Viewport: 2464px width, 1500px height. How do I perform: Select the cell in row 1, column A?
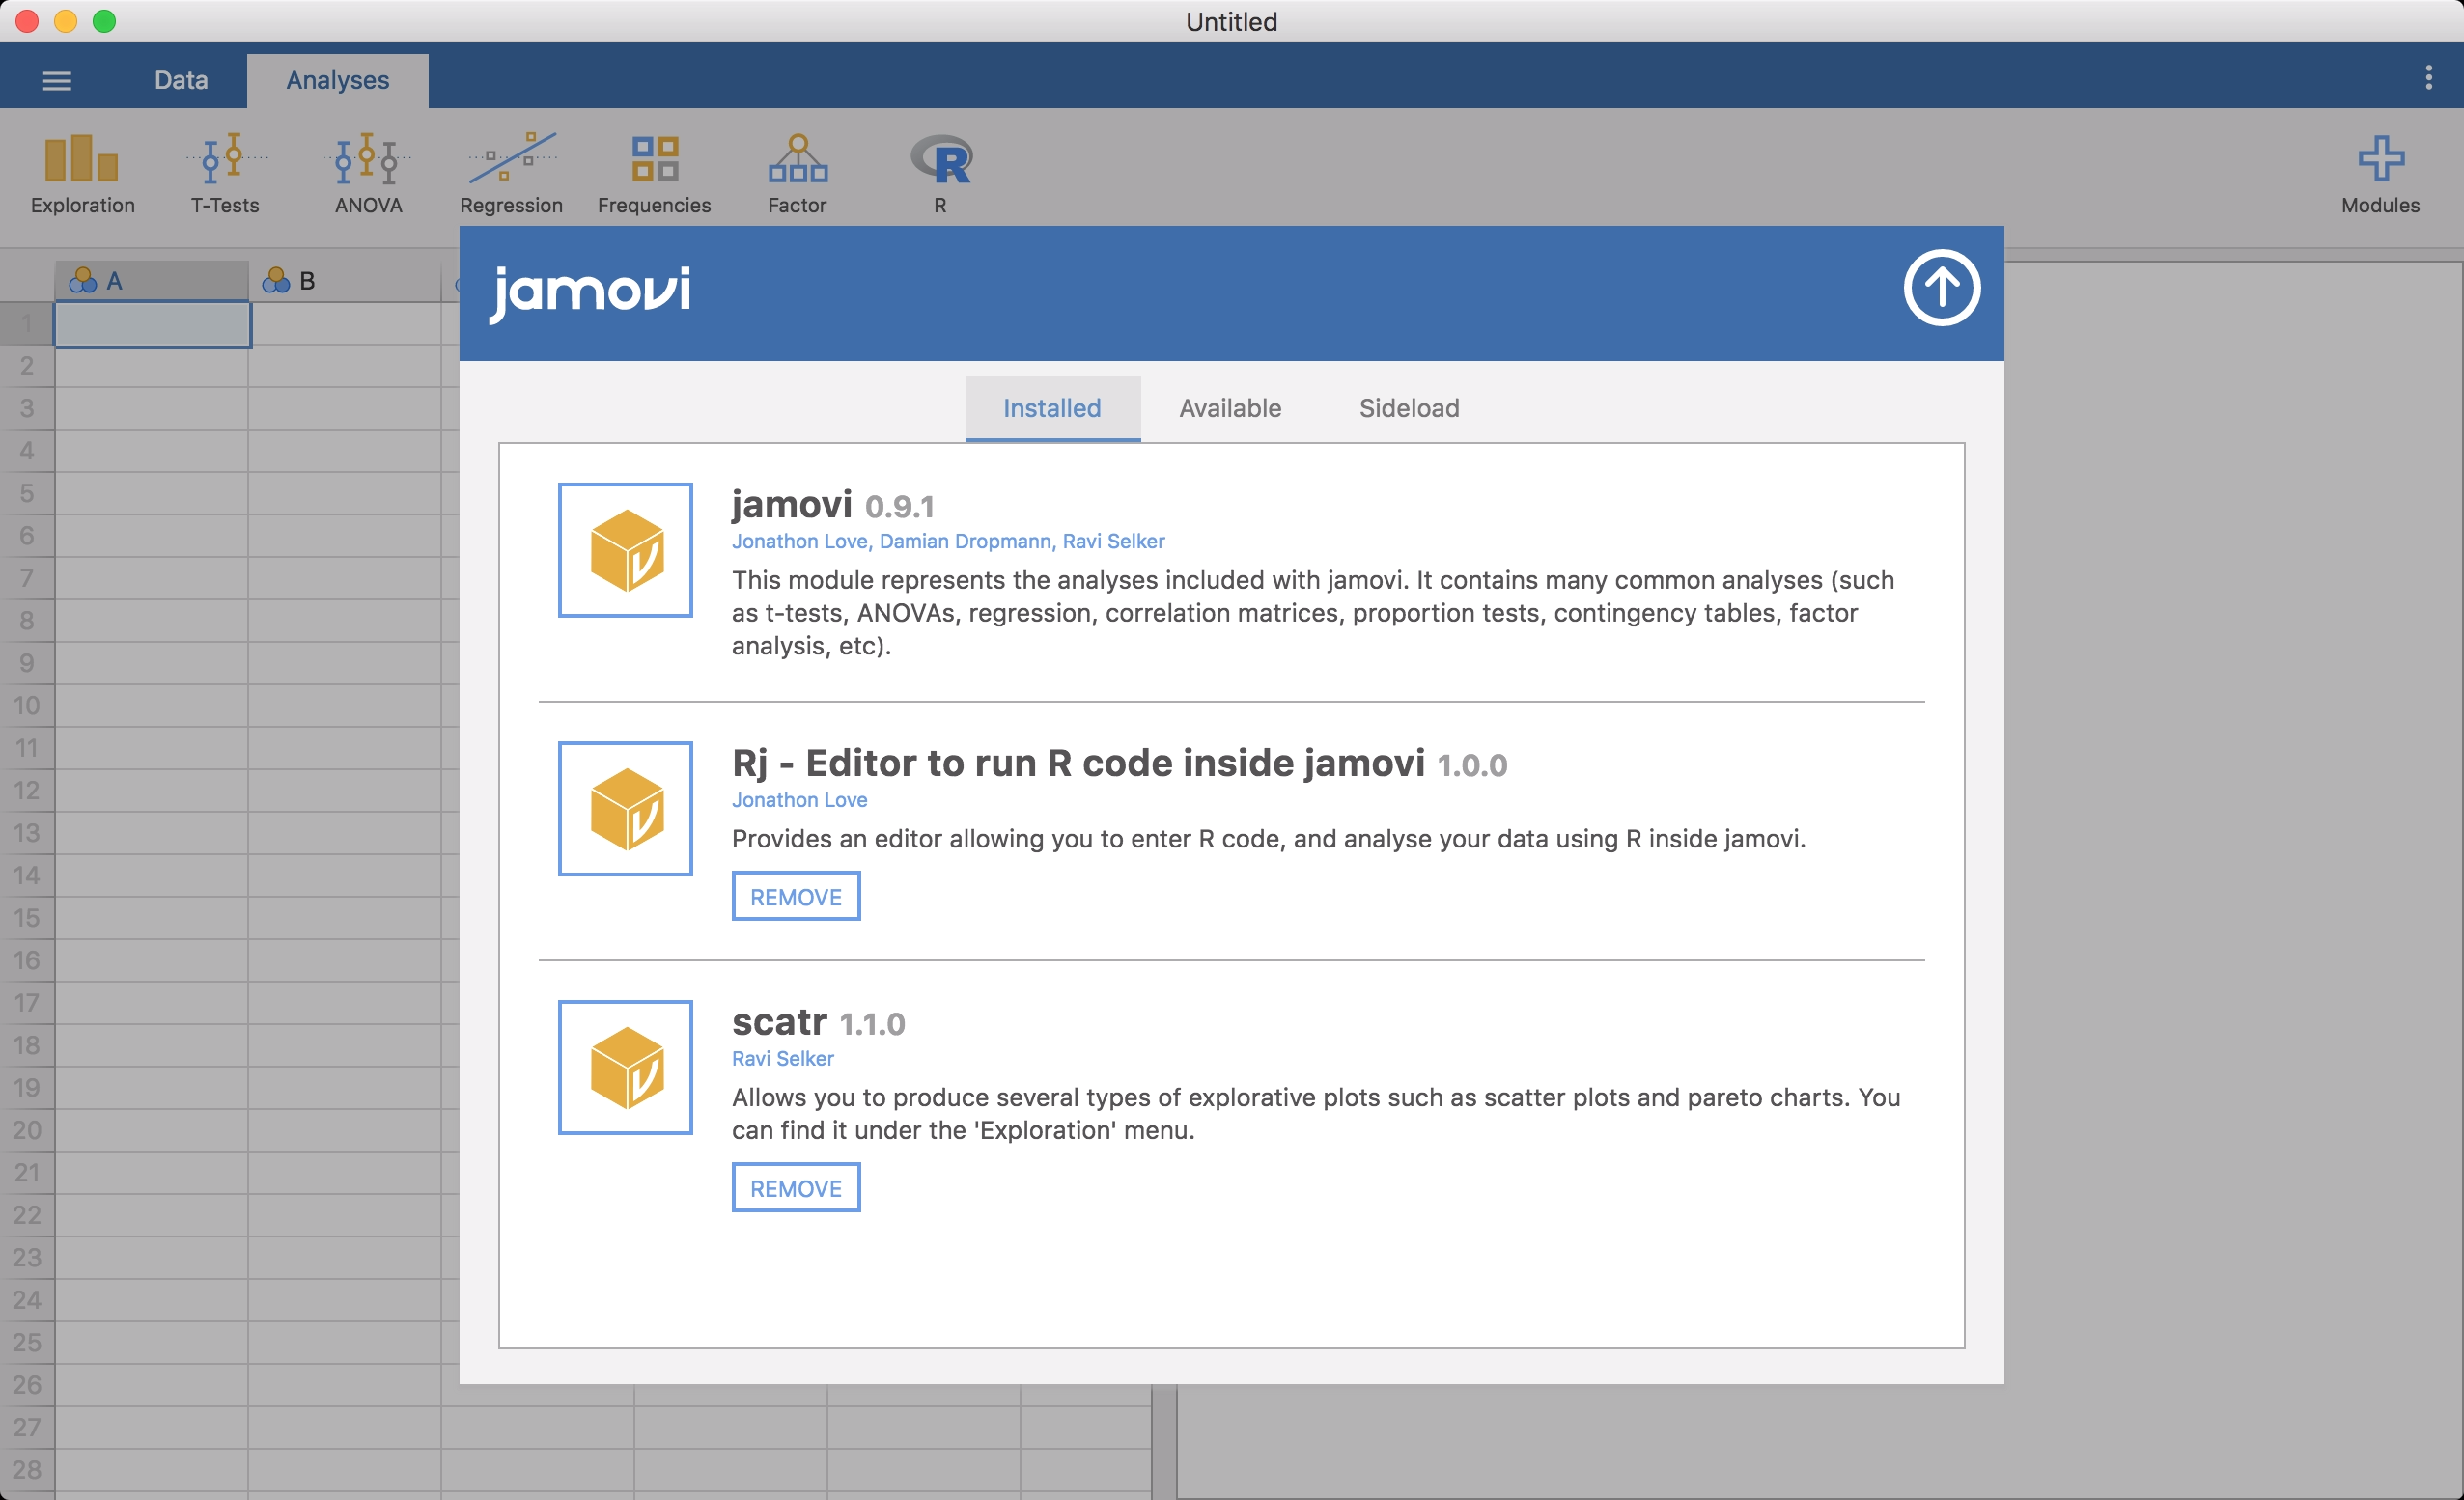point(152,324)
